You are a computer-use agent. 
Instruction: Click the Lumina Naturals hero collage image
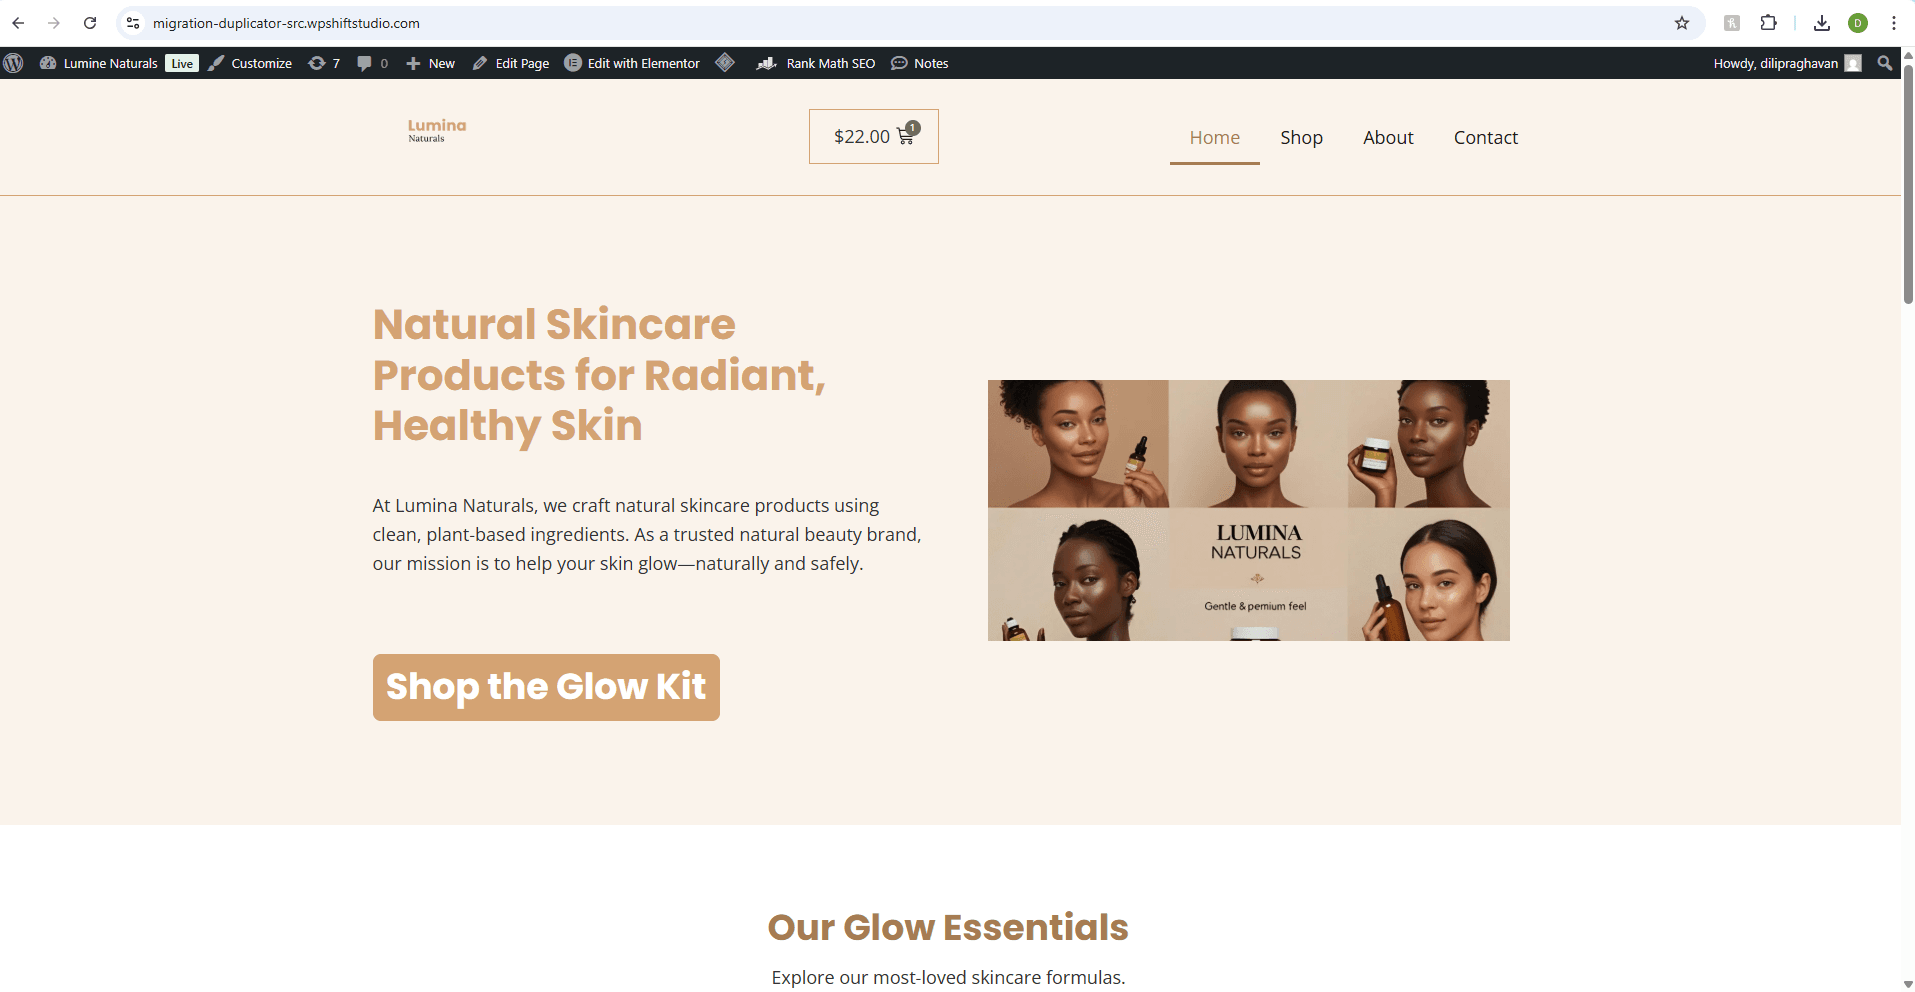[1248, 510]
